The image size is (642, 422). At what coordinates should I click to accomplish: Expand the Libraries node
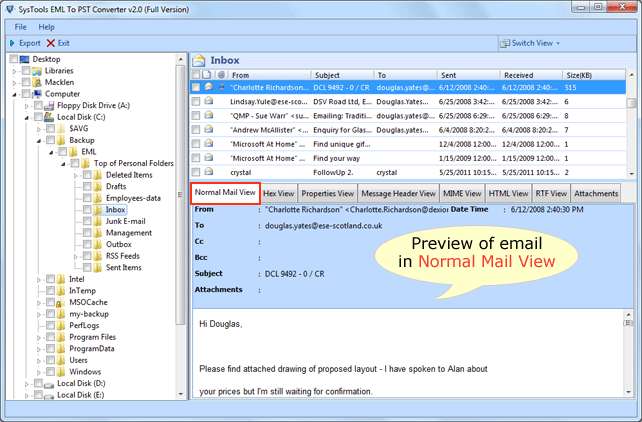tap(14, 71)
